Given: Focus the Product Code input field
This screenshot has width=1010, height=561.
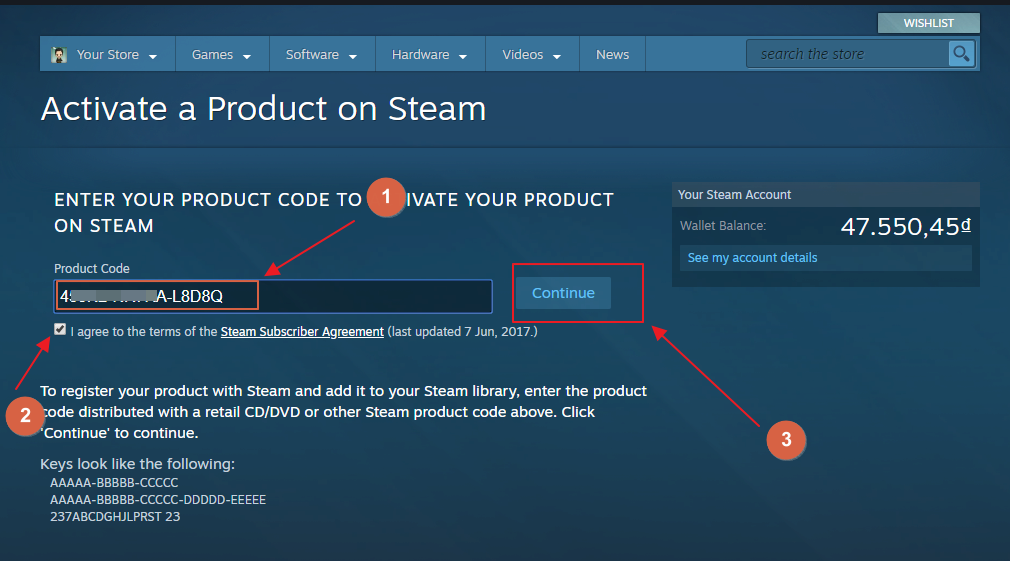Looking at the screenshot, I should coord(273,296).
